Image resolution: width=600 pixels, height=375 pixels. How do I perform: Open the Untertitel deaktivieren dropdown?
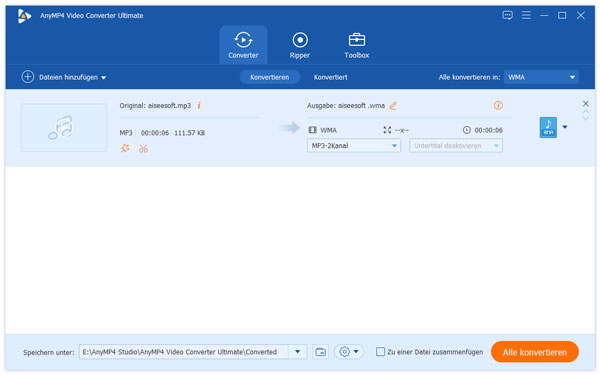[456, 146]
